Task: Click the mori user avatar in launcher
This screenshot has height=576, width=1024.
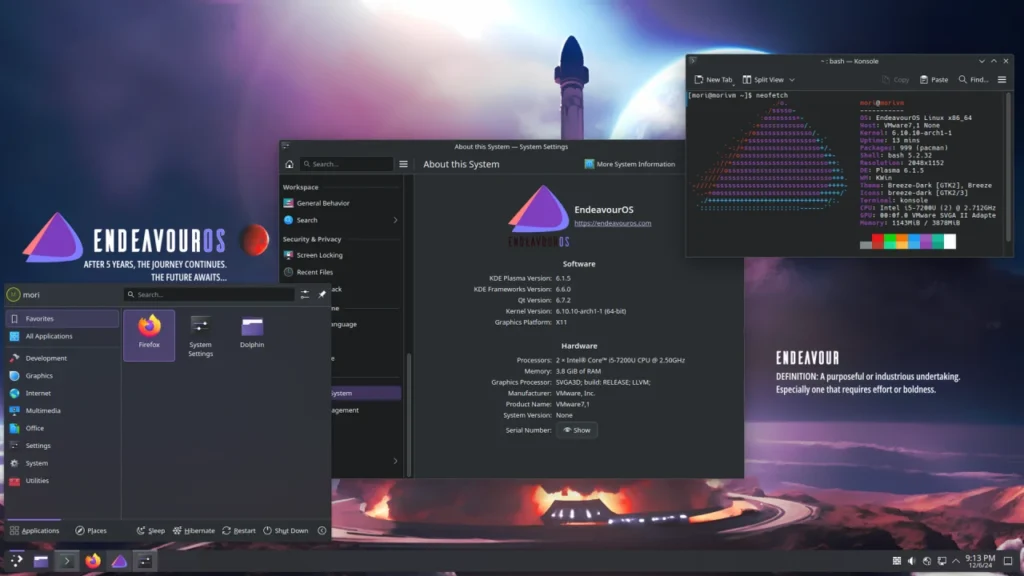Action: (x=13, y=295)
